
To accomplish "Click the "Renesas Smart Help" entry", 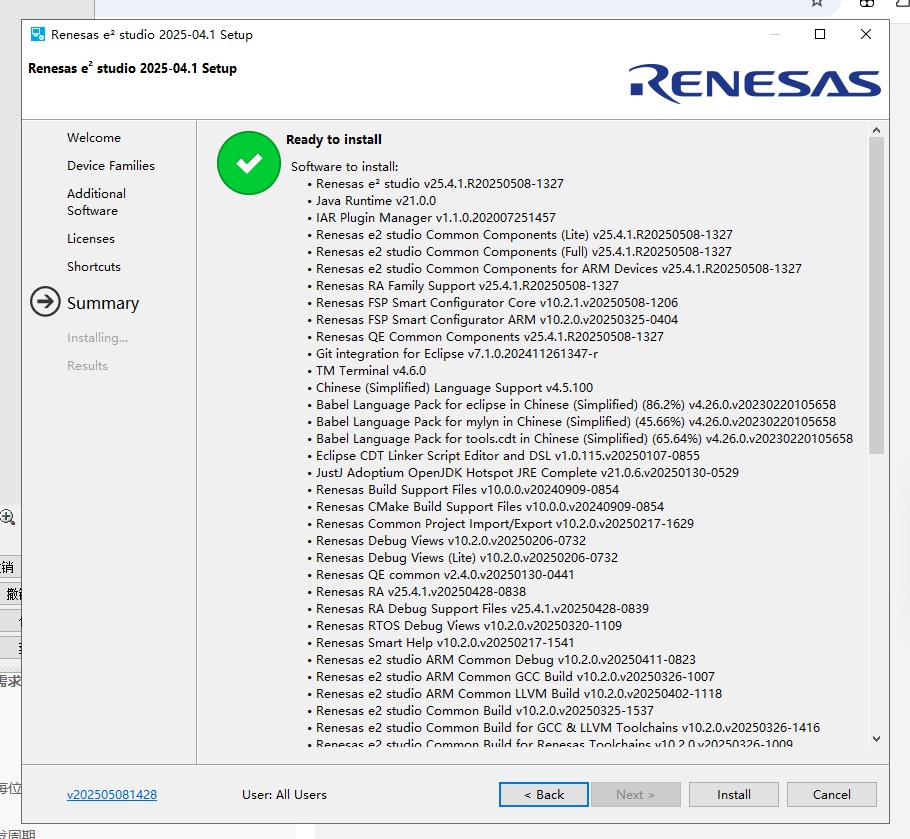I will (445, 642).
